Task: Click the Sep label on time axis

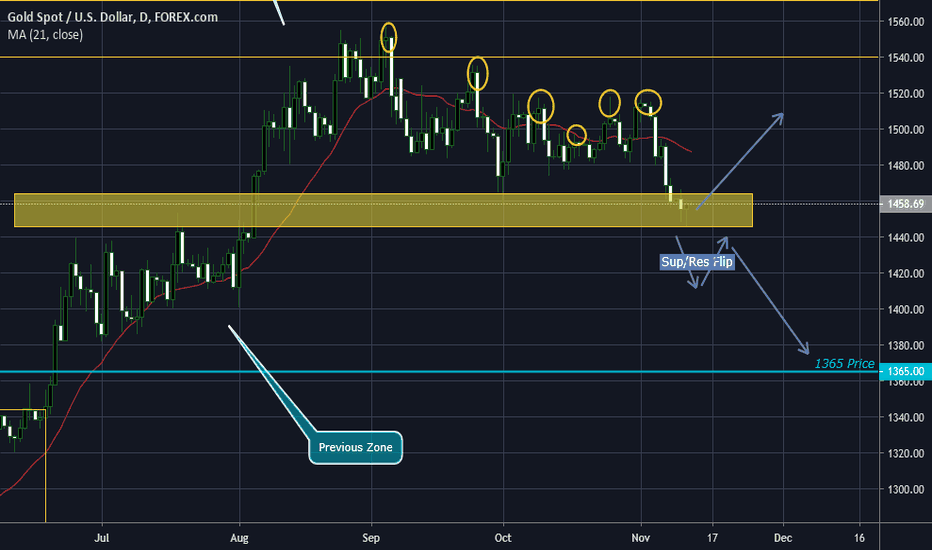Action: (371, 538)
